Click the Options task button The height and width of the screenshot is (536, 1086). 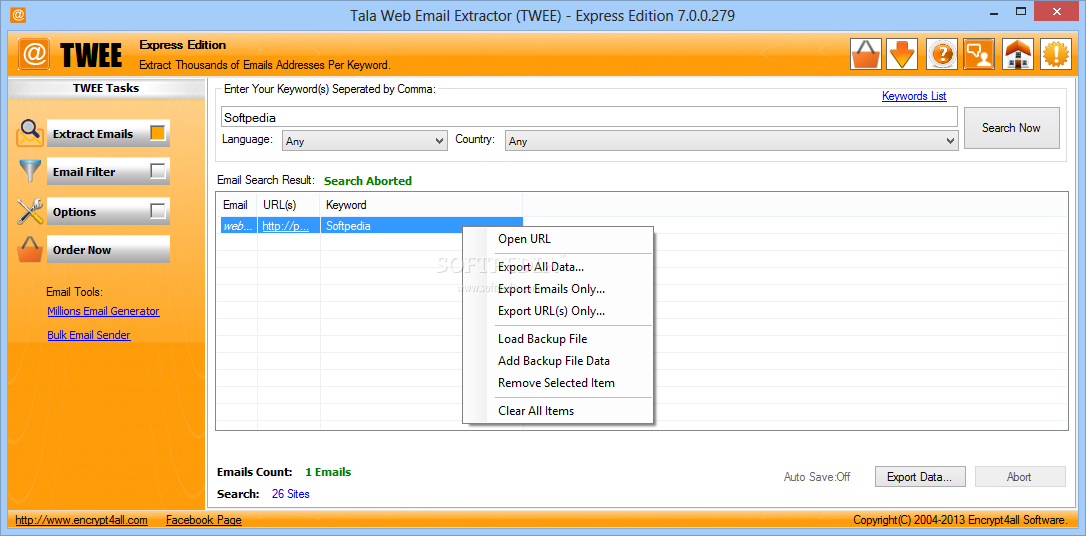pyautogui.click(x=108, y=211)
